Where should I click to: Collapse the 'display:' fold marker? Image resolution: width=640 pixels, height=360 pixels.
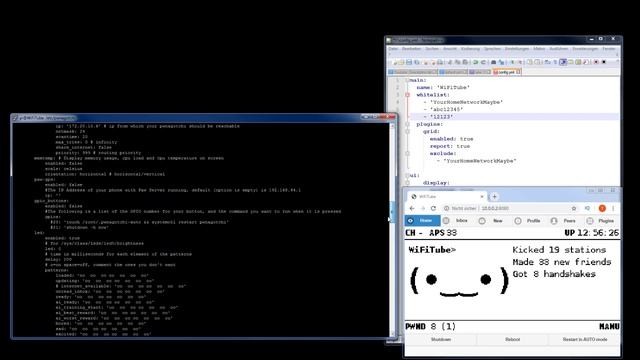[x=407, y=183]
